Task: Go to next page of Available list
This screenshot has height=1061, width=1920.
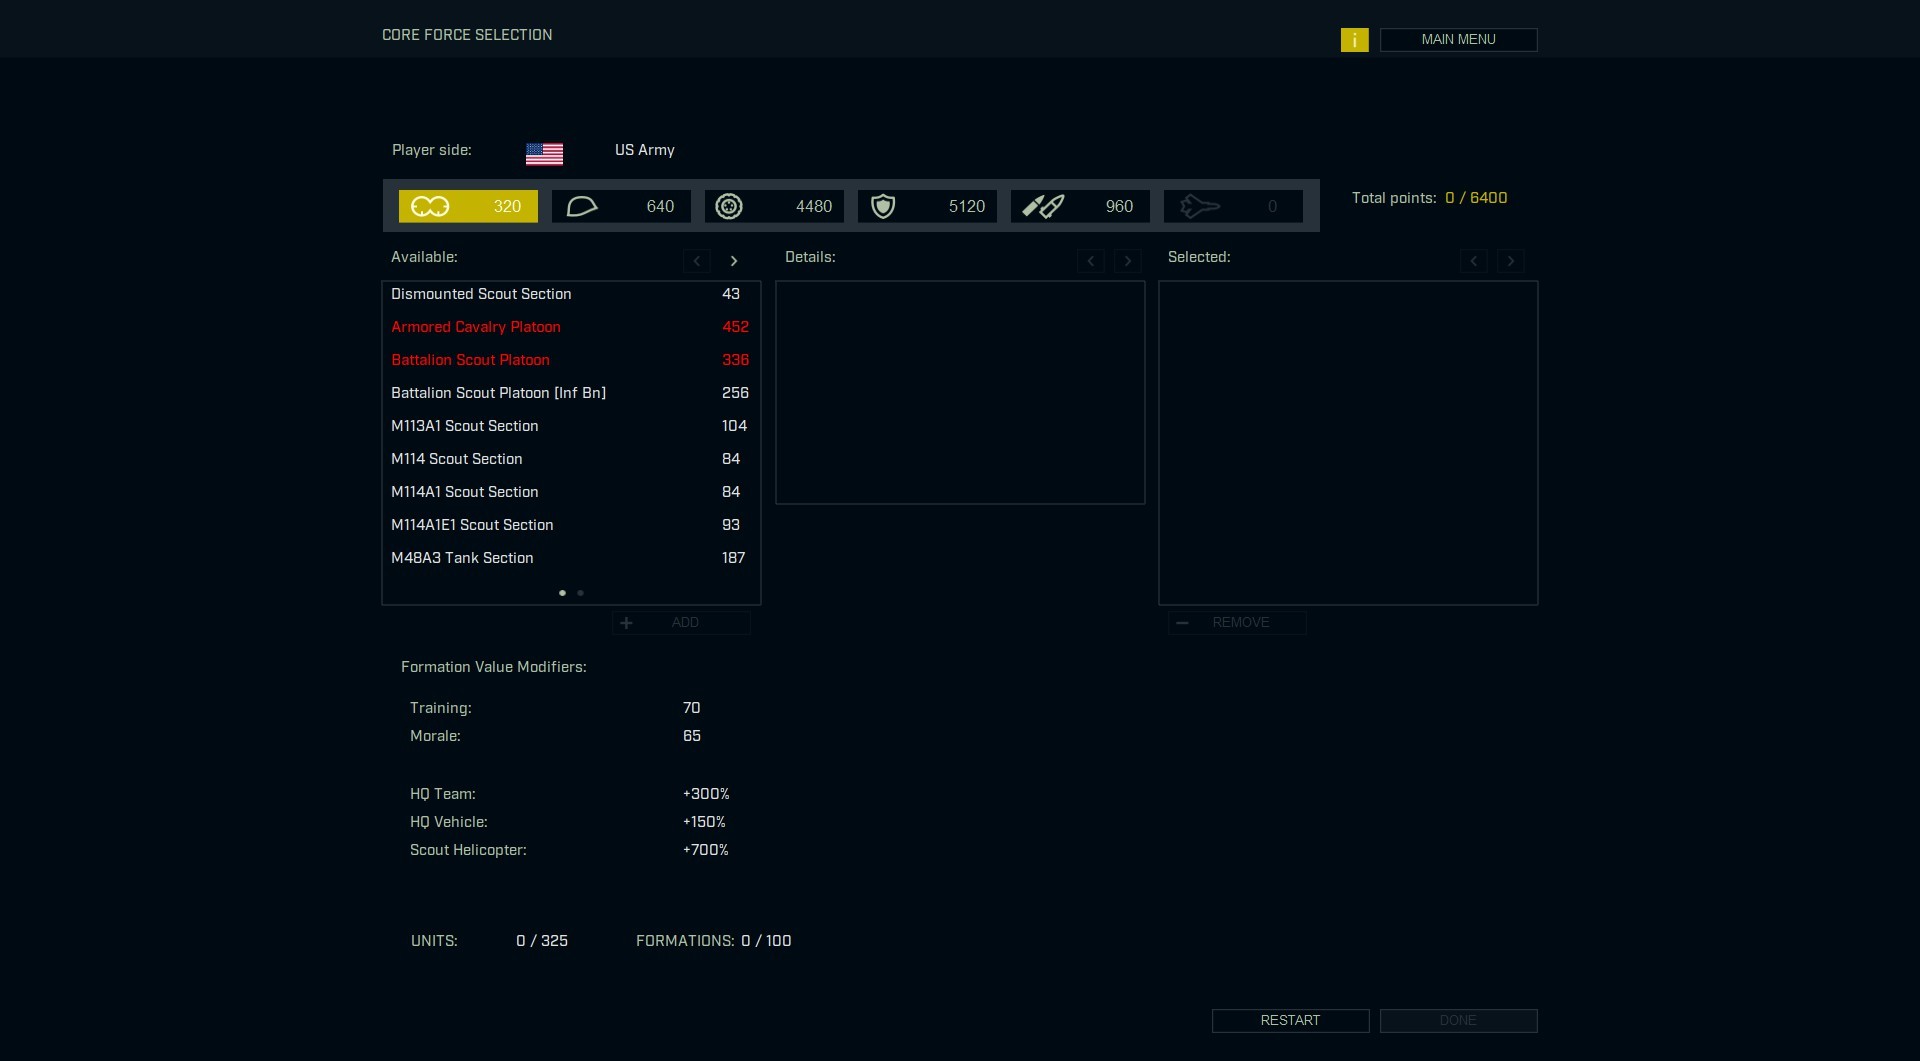Action: tap(734, 261)
